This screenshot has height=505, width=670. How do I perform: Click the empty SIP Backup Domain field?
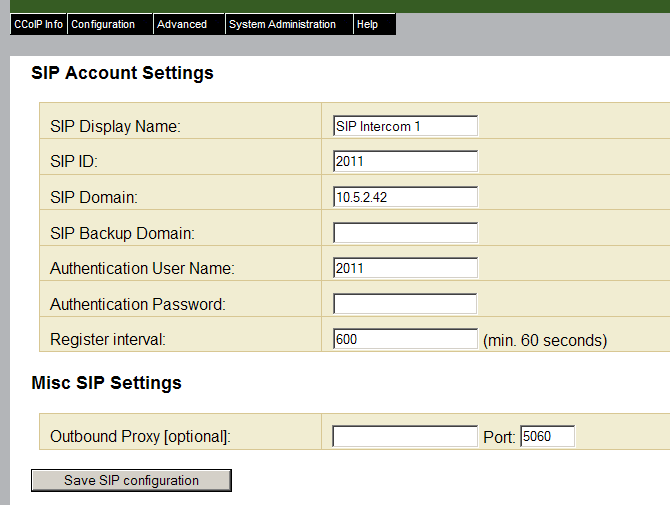[x=405, y=233]
